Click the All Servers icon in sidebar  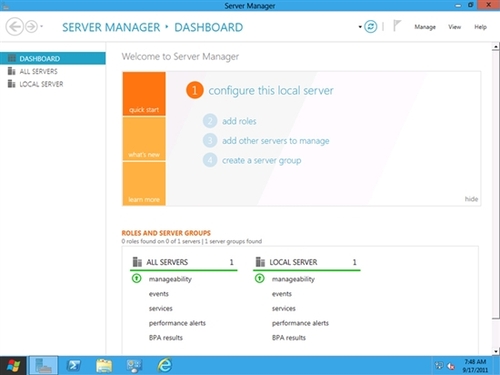click(x=12, y=71)
